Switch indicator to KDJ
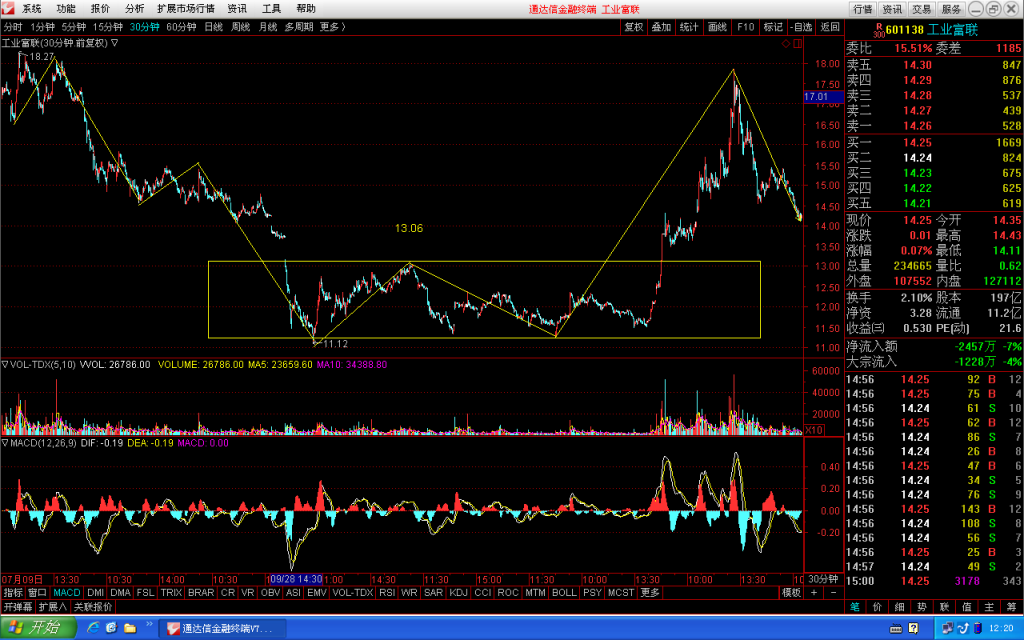1024x640 pixels. pyautogui.click(x=458, y=592)
